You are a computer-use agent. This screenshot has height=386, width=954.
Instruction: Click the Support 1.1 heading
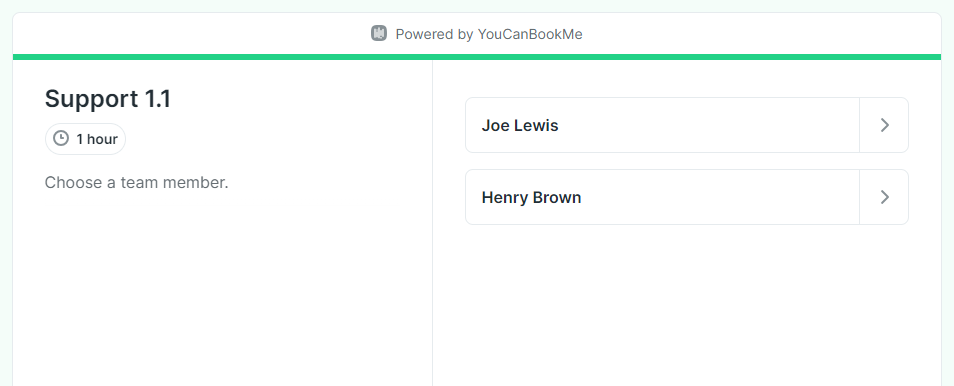click(x=108, y=99)
